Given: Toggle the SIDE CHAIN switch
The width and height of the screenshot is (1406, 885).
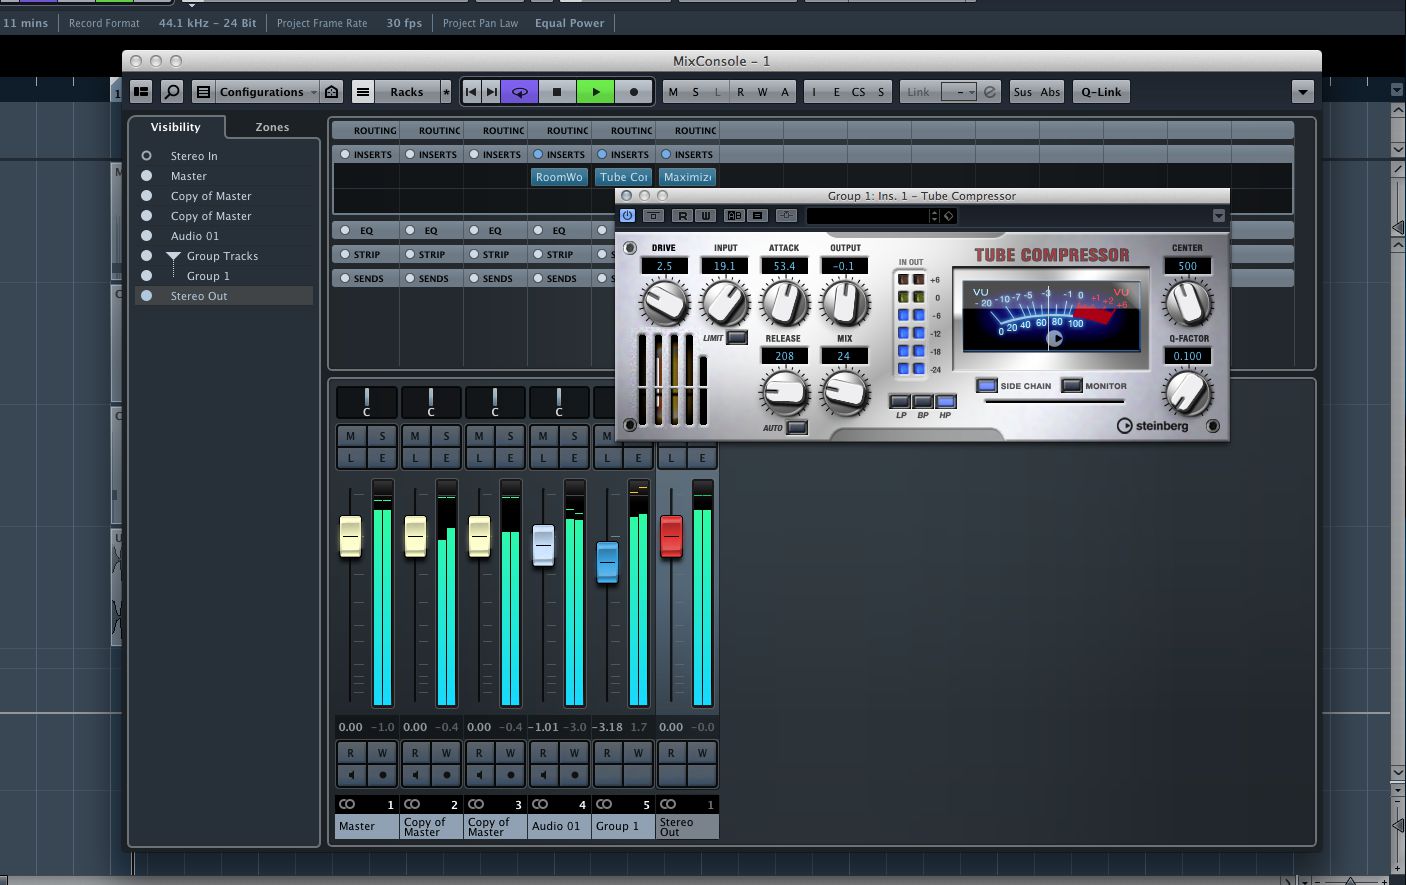Looking at the screenshot, I should click(986, 385).
